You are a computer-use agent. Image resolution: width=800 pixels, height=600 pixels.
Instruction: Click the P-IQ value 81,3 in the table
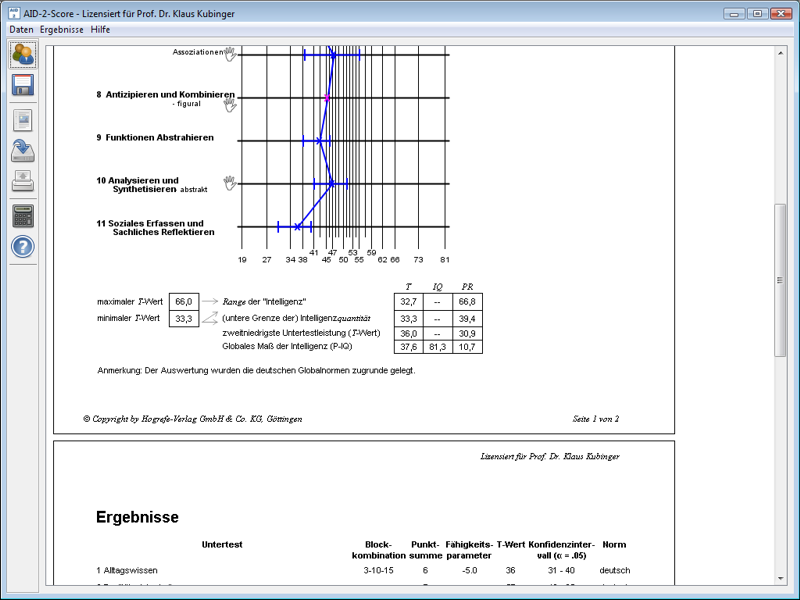(x=438, y=347)
